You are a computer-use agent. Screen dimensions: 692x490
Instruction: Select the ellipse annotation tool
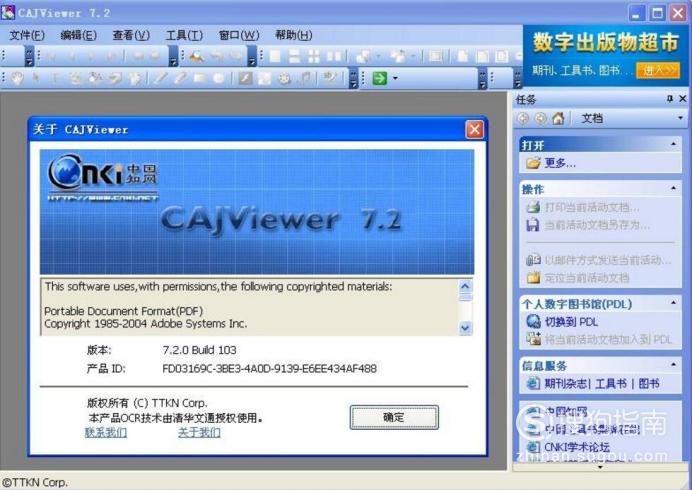click(x=218, y=78)
